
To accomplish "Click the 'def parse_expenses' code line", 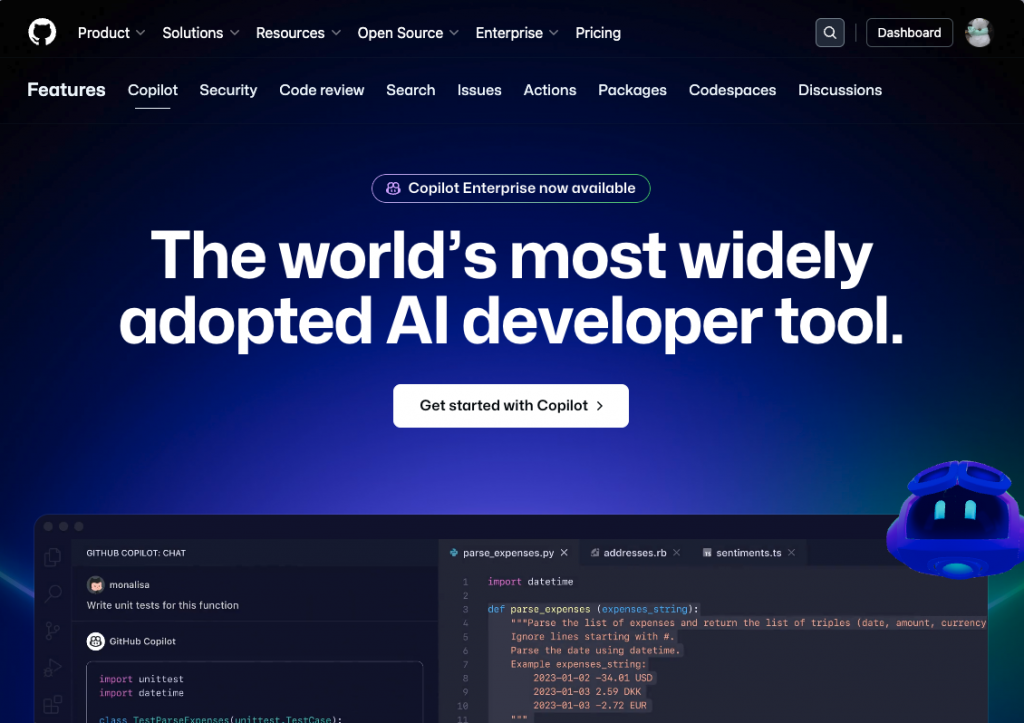I will coord(593,609).
